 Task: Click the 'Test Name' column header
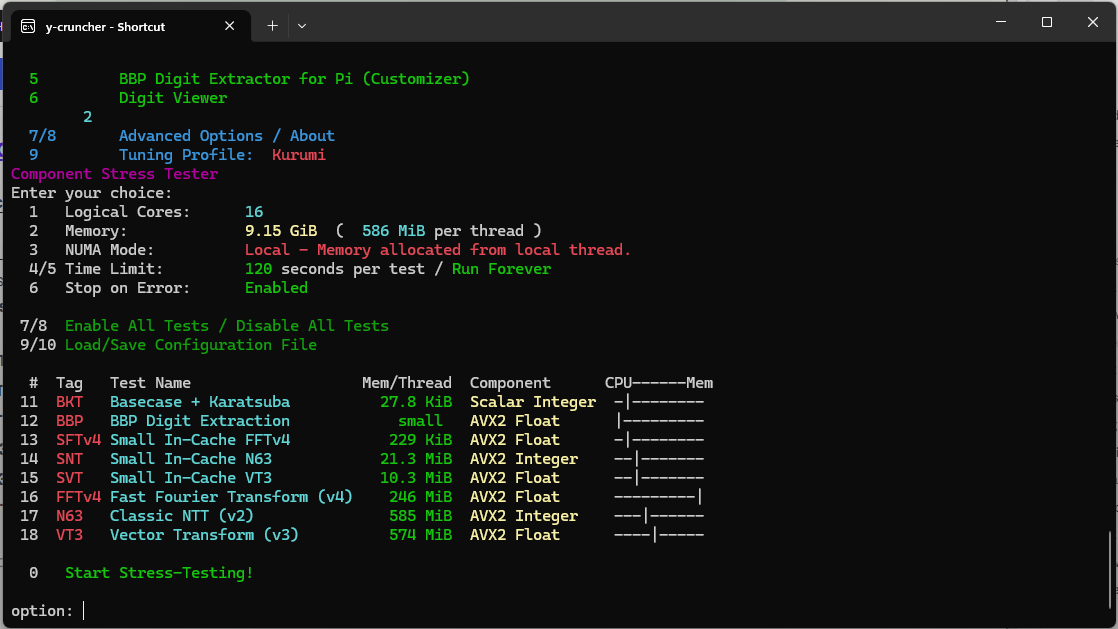pos(150,383)
